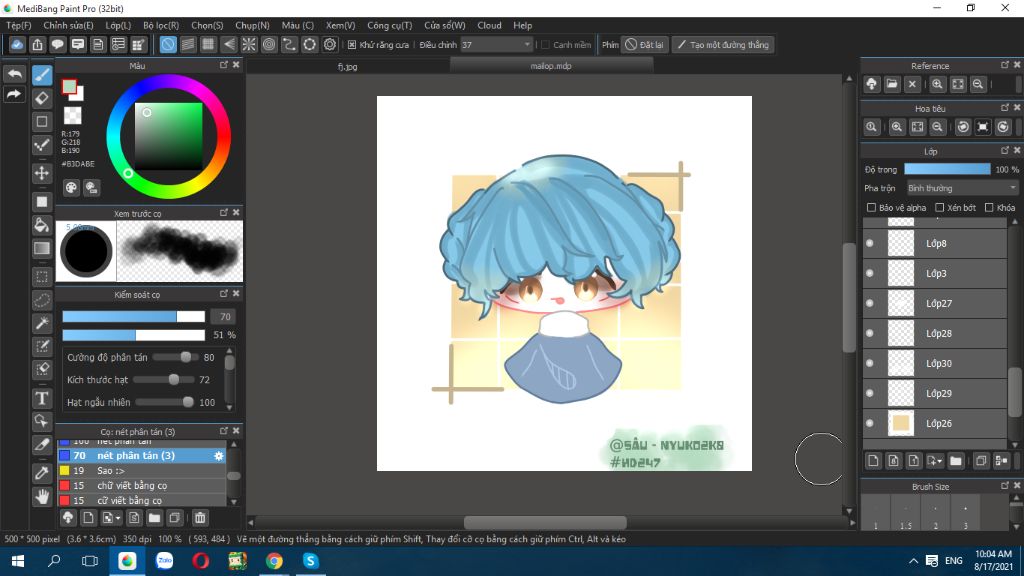Select the Bucket fill tool
Viewport: 1024px width, 576px height.
42,225
